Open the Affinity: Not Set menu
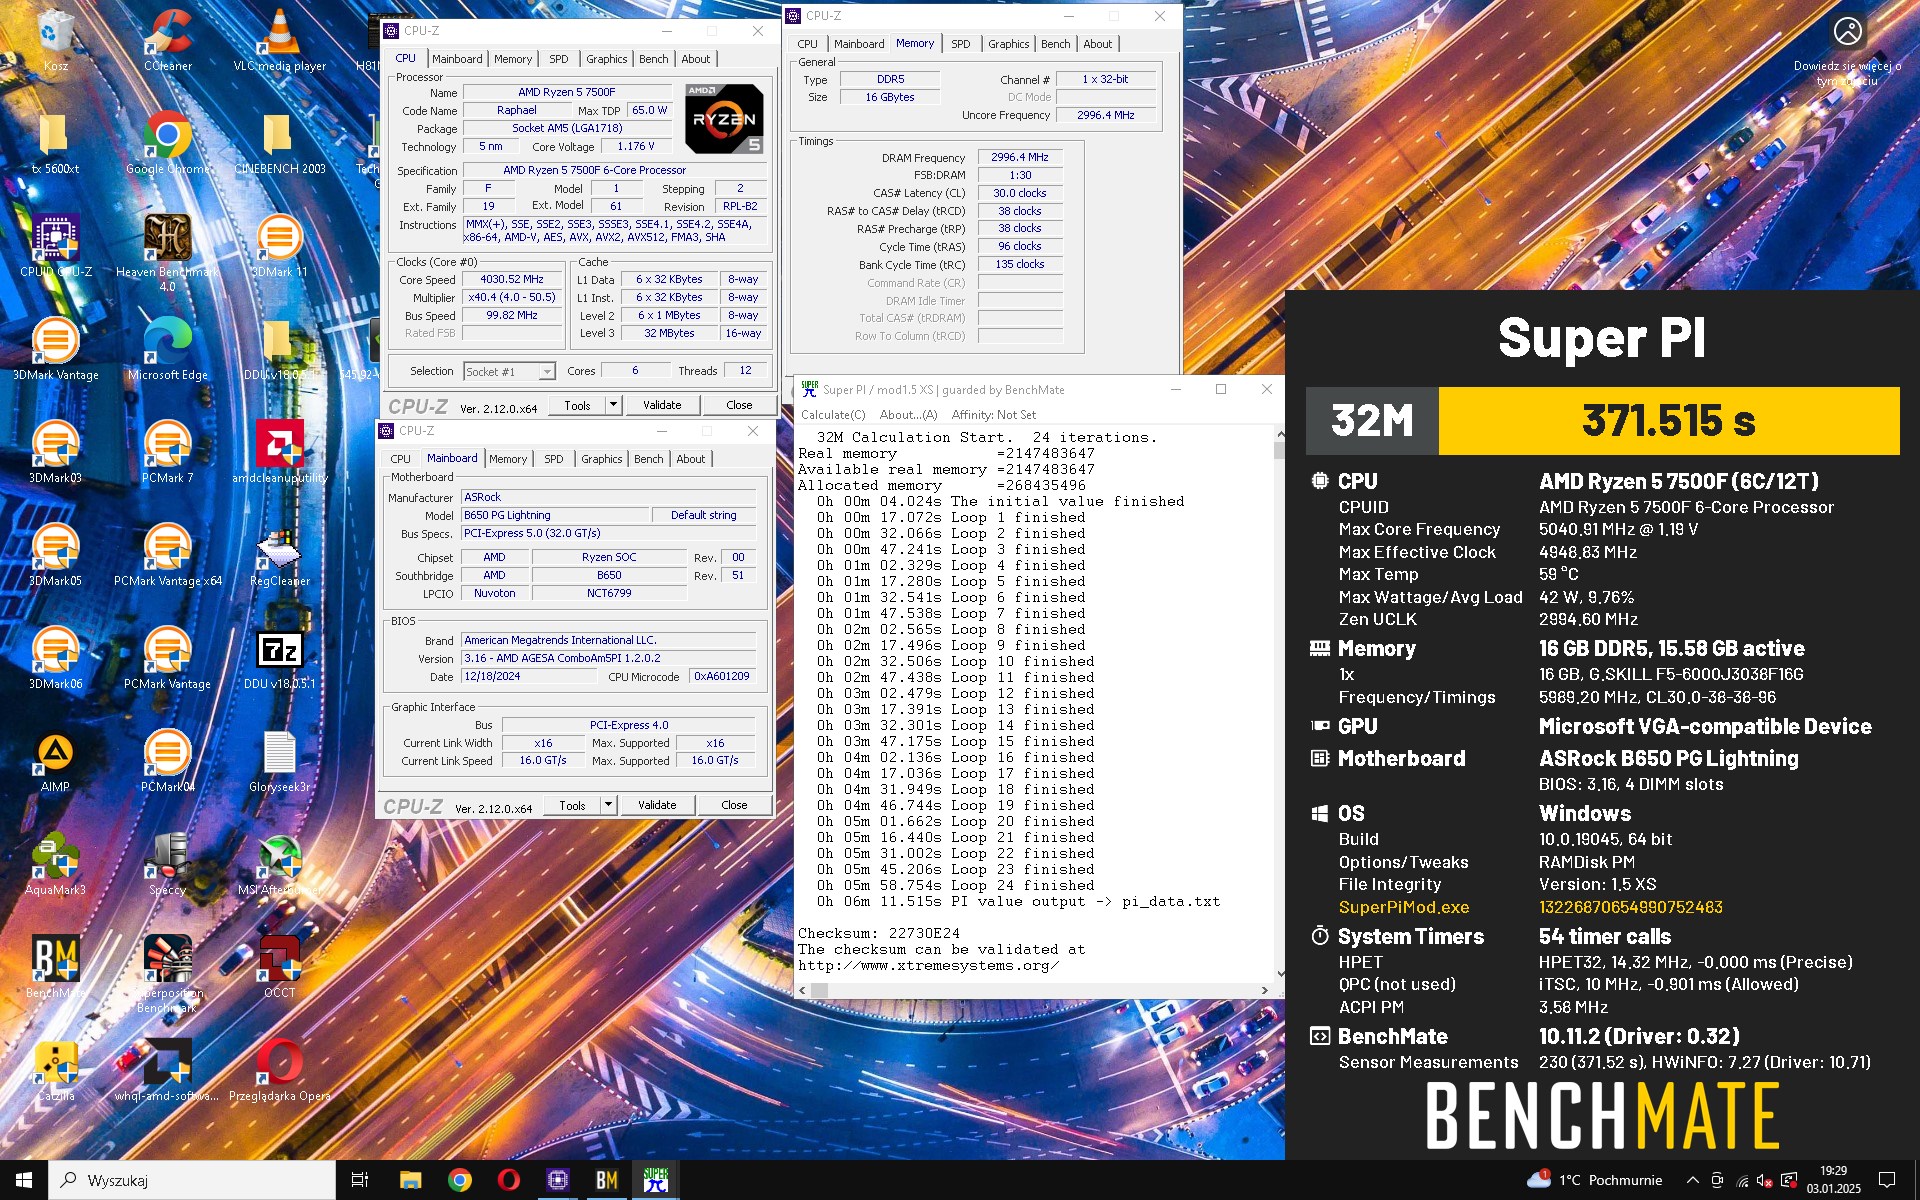The height and width of the screenshot is (1200, 1920). (993, 415)
